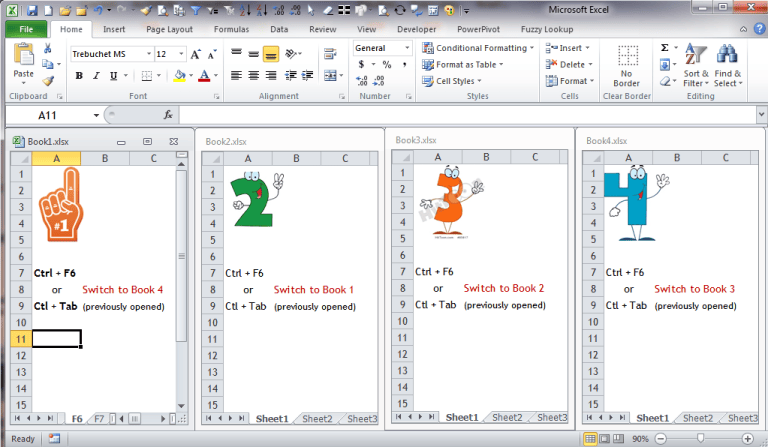The width and height of the screenshot is (768, 447).
Task: Expand the formula bar chevron
Action: pyautogui.click(x=761, y=115)
